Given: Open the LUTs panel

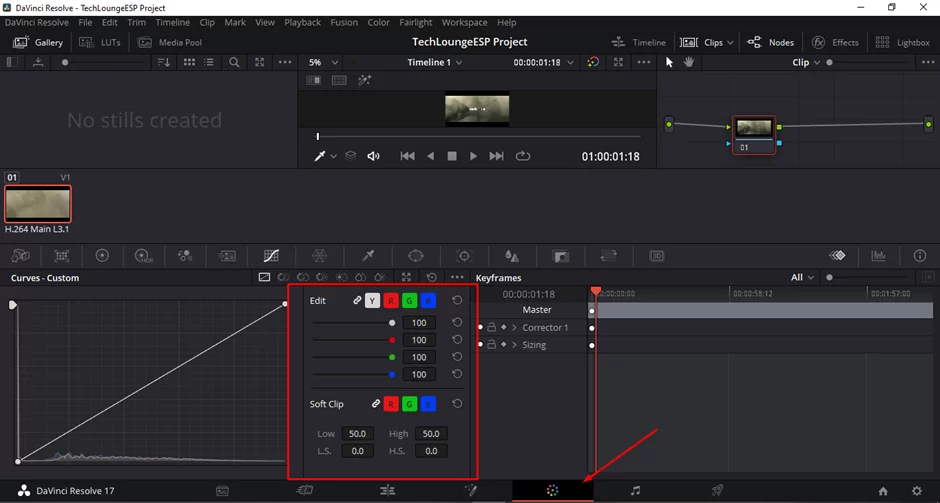Looking at the screenshot, I should click(100, 43).
